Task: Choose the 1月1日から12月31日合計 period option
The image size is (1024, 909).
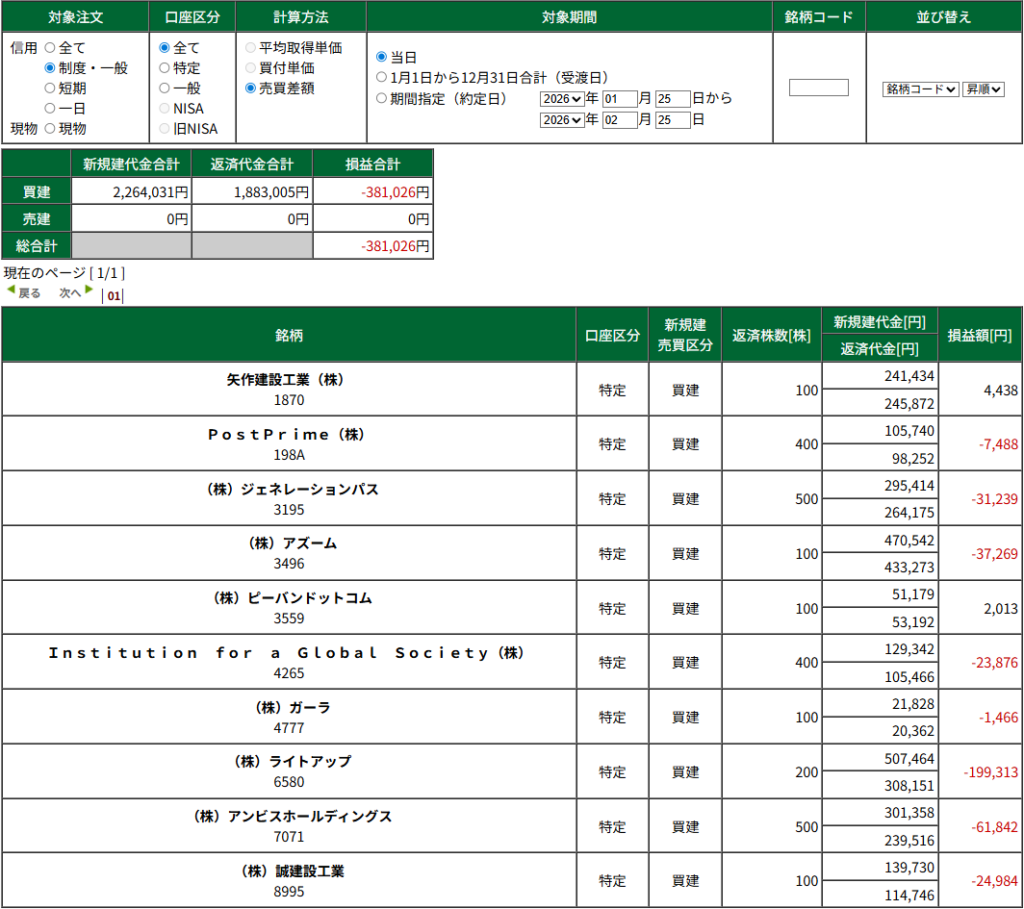Action: point(381,77)
